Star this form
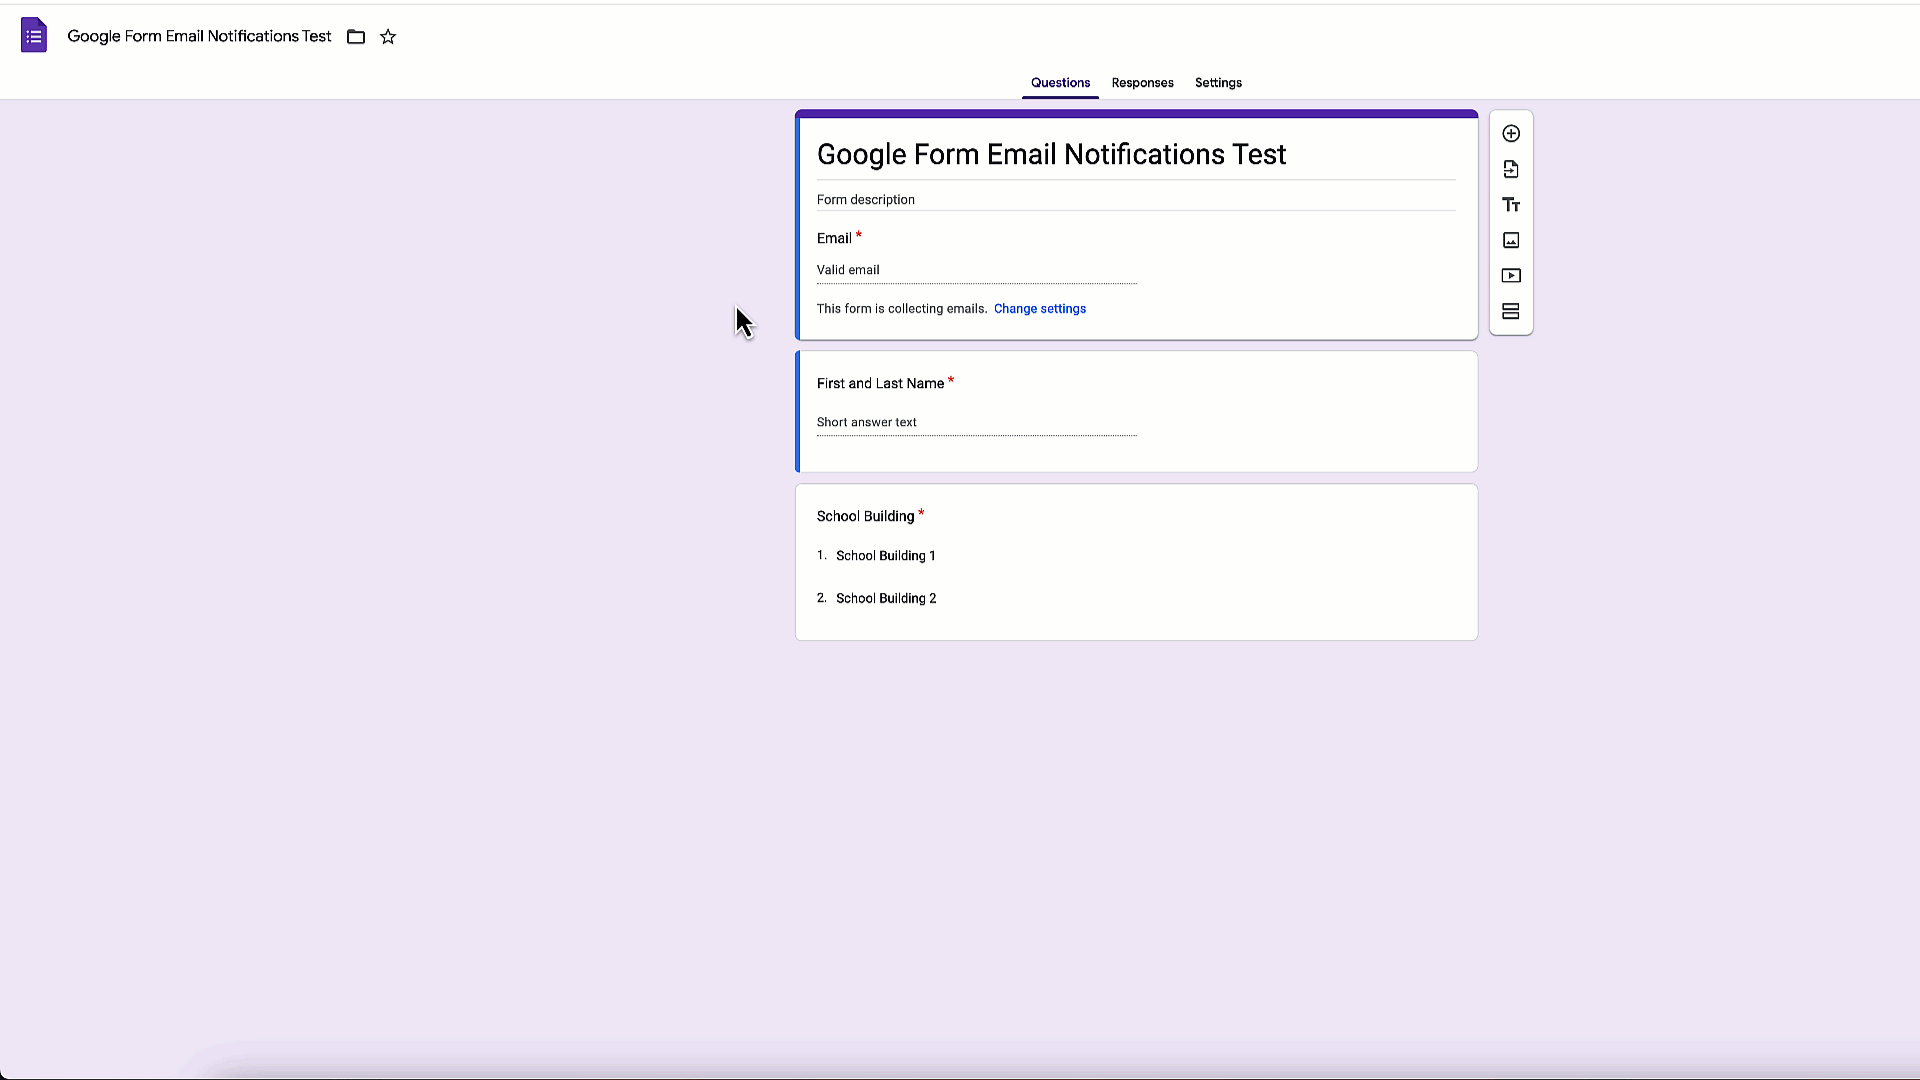Viewport: 1920px width, 1080px height. [x=389, y=37]
